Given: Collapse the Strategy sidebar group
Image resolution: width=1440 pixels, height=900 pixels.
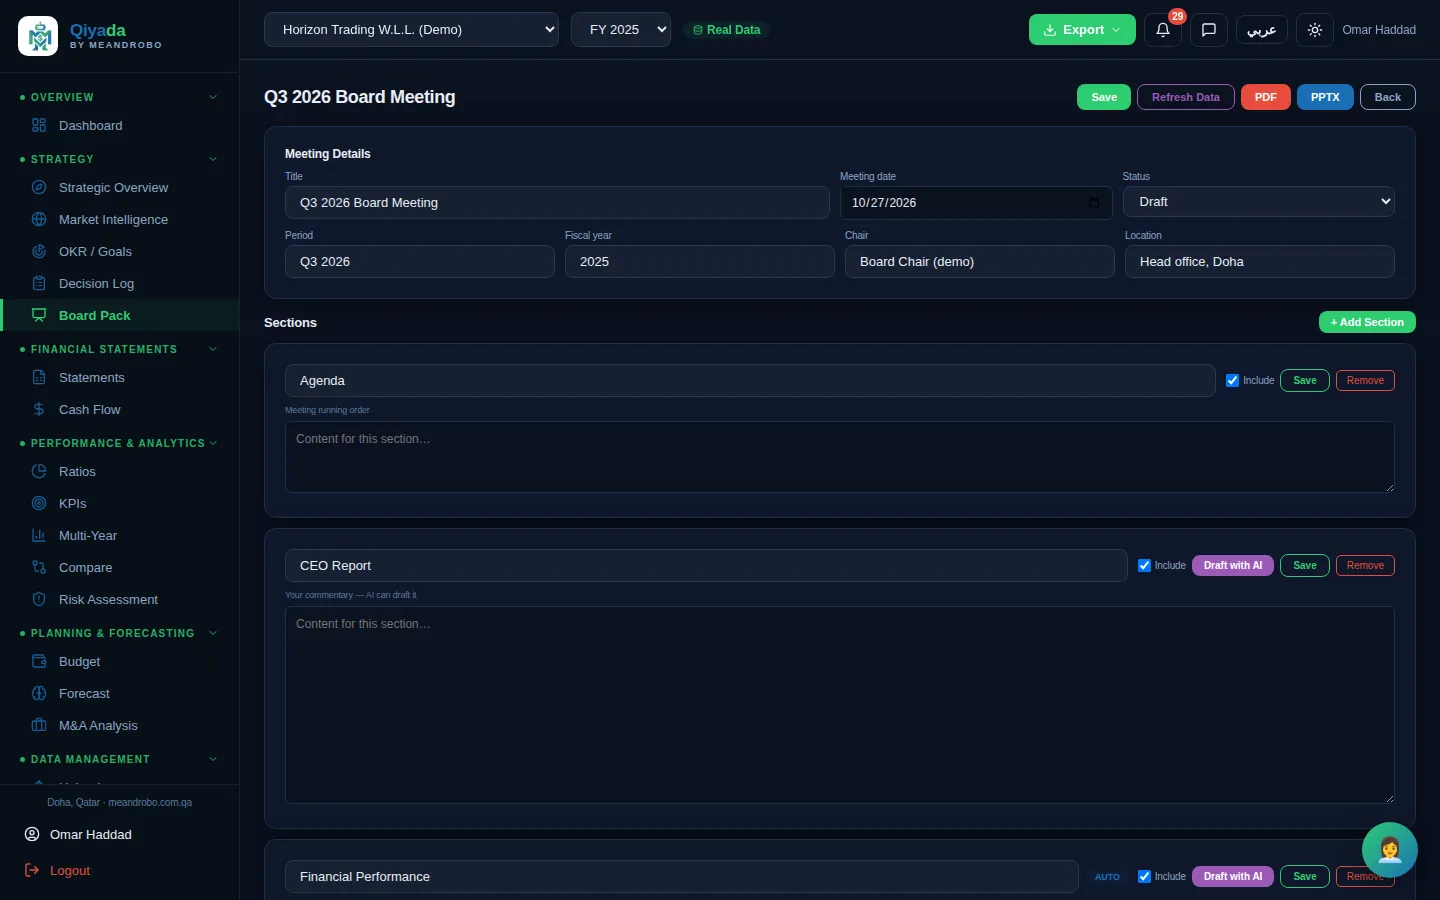Looking at the screenshot, I should tap(212, 159).
